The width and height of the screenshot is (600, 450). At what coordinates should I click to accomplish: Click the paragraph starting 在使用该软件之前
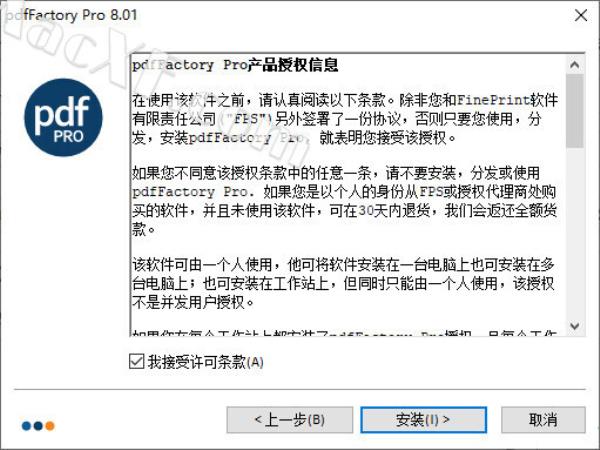tap(345, 119)
